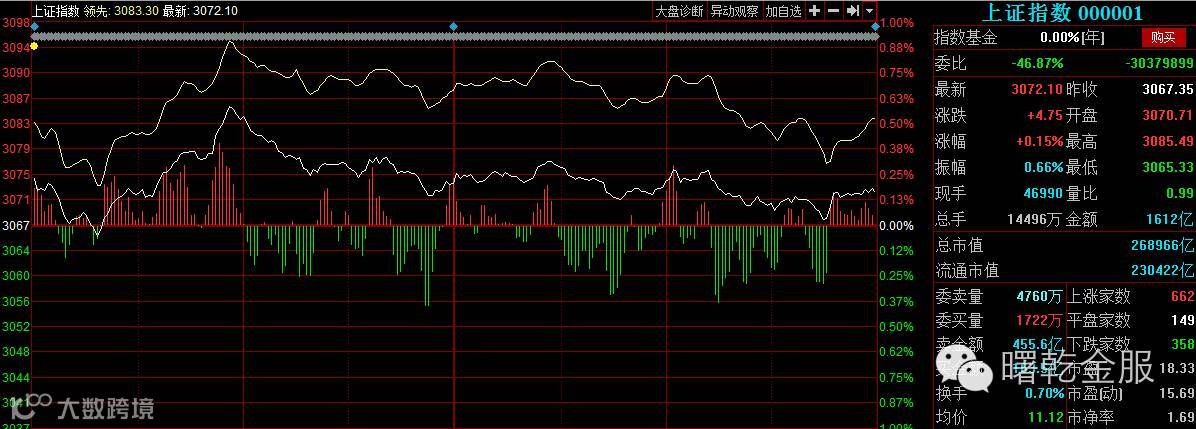Click the 指数基金 label
Screen dimensions: 1196x429
click(x=966, y=37)
